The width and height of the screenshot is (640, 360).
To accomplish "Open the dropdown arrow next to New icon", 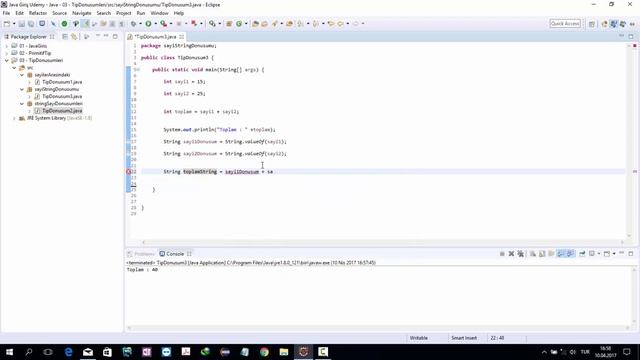I will point(14,24).
